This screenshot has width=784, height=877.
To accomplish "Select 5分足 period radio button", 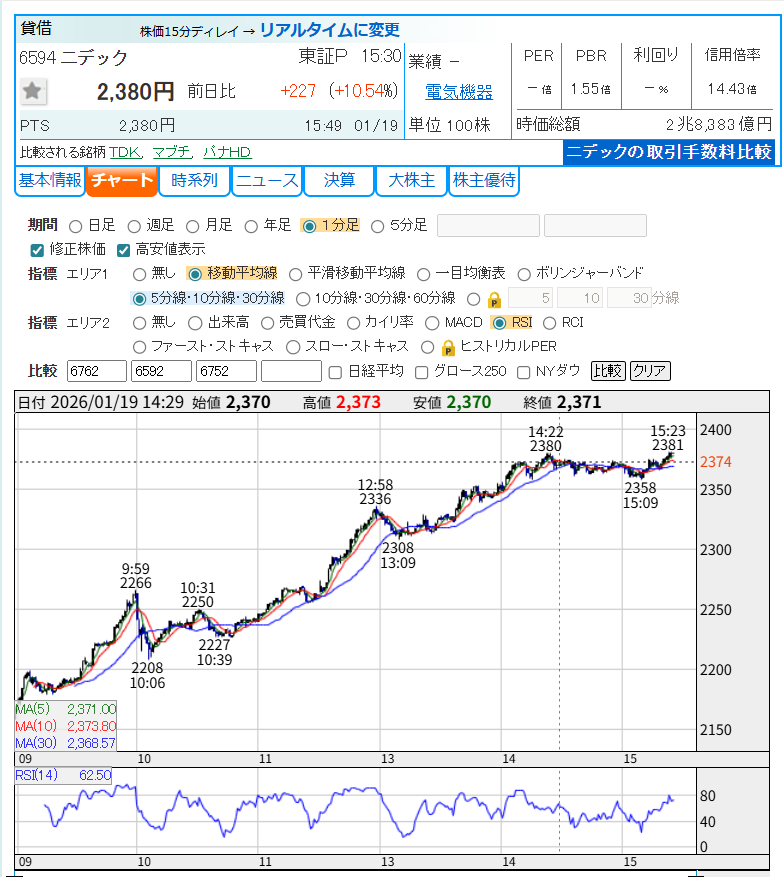I will pos(377,227).
